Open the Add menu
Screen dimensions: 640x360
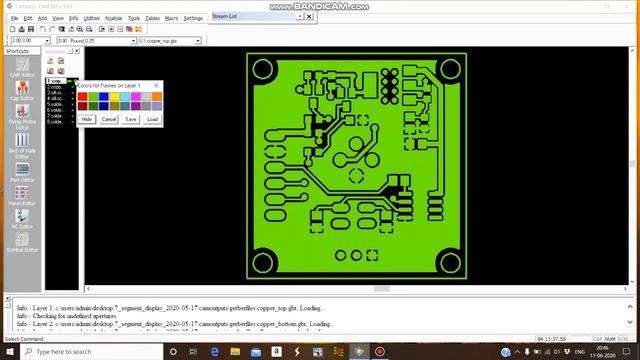click(42, 18)
